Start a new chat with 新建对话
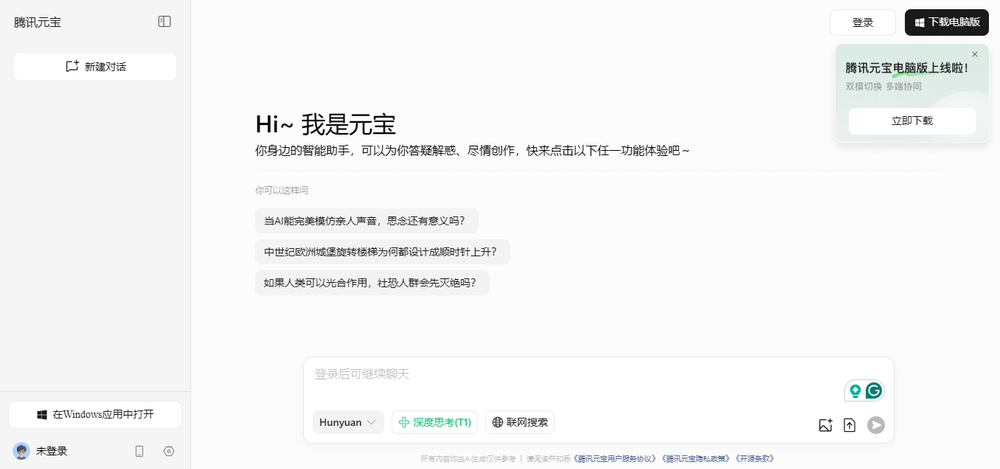This screenshot has width=1000, height=469. coord(95,66)
